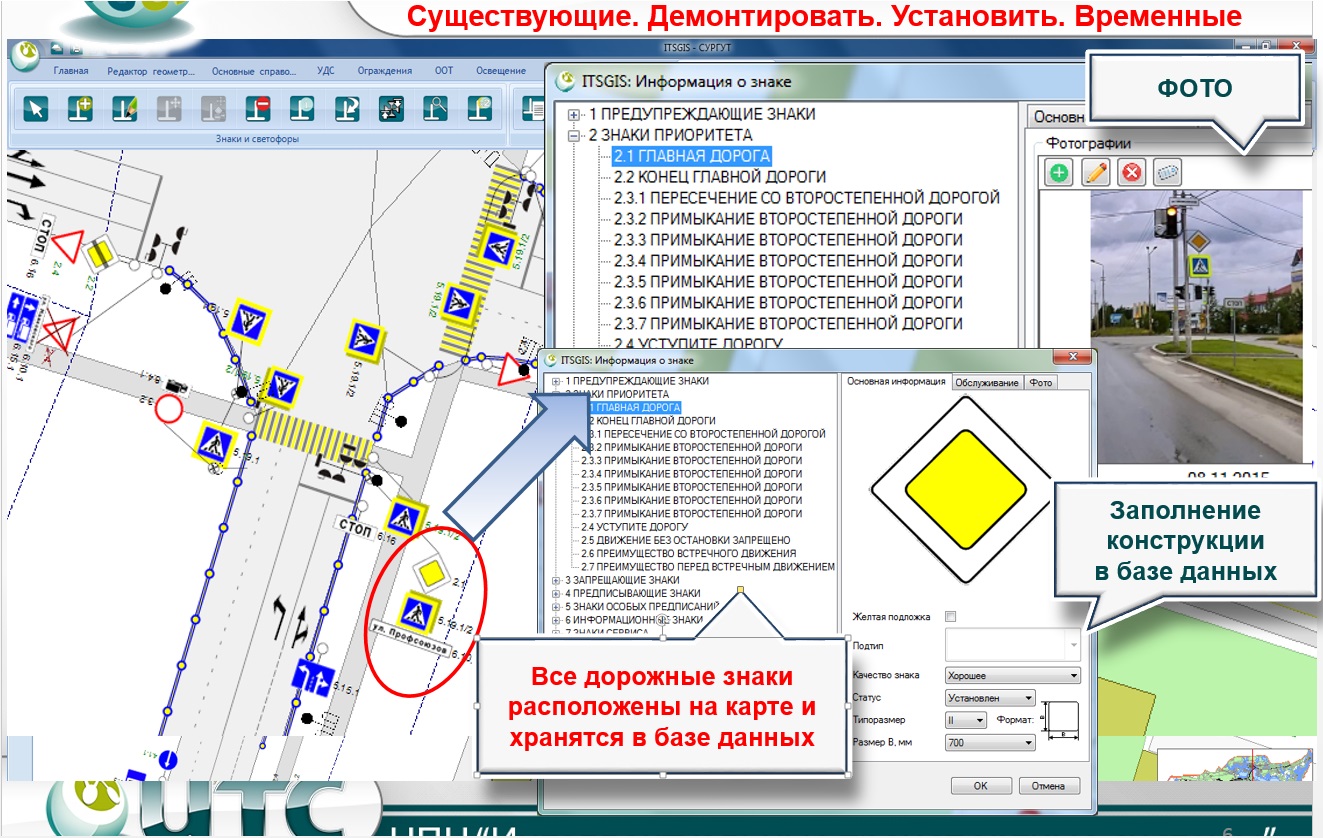This screenshot has width=1323, height=838.
Task: Select 2.3.1 ПЕРЕСЕЧЕНИЕ СО ВТОРОСТЕПЕННОЙ ДОРОГОЙ in the large dialog
Action: pyautogui.click(x=807, y=198)
